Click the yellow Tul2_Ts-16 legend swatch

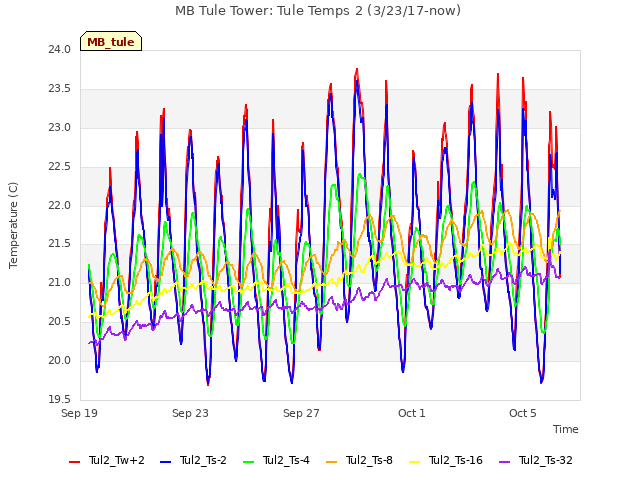coord(415,462)
